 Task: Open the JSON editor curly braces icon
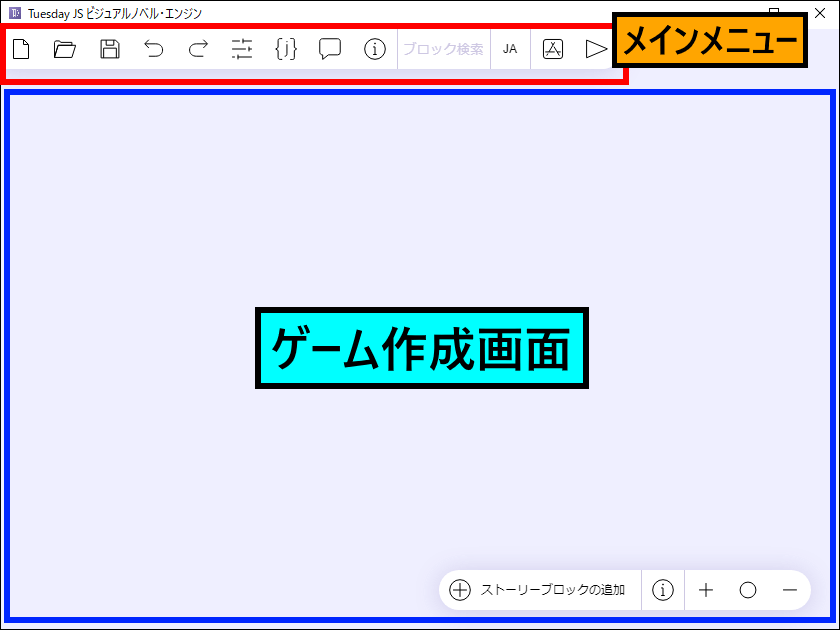pos(286,49)
